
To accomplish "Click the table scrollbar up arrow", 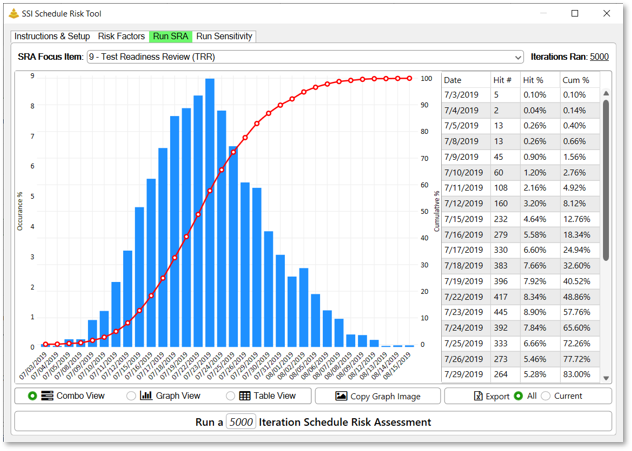I will point(606,93).
